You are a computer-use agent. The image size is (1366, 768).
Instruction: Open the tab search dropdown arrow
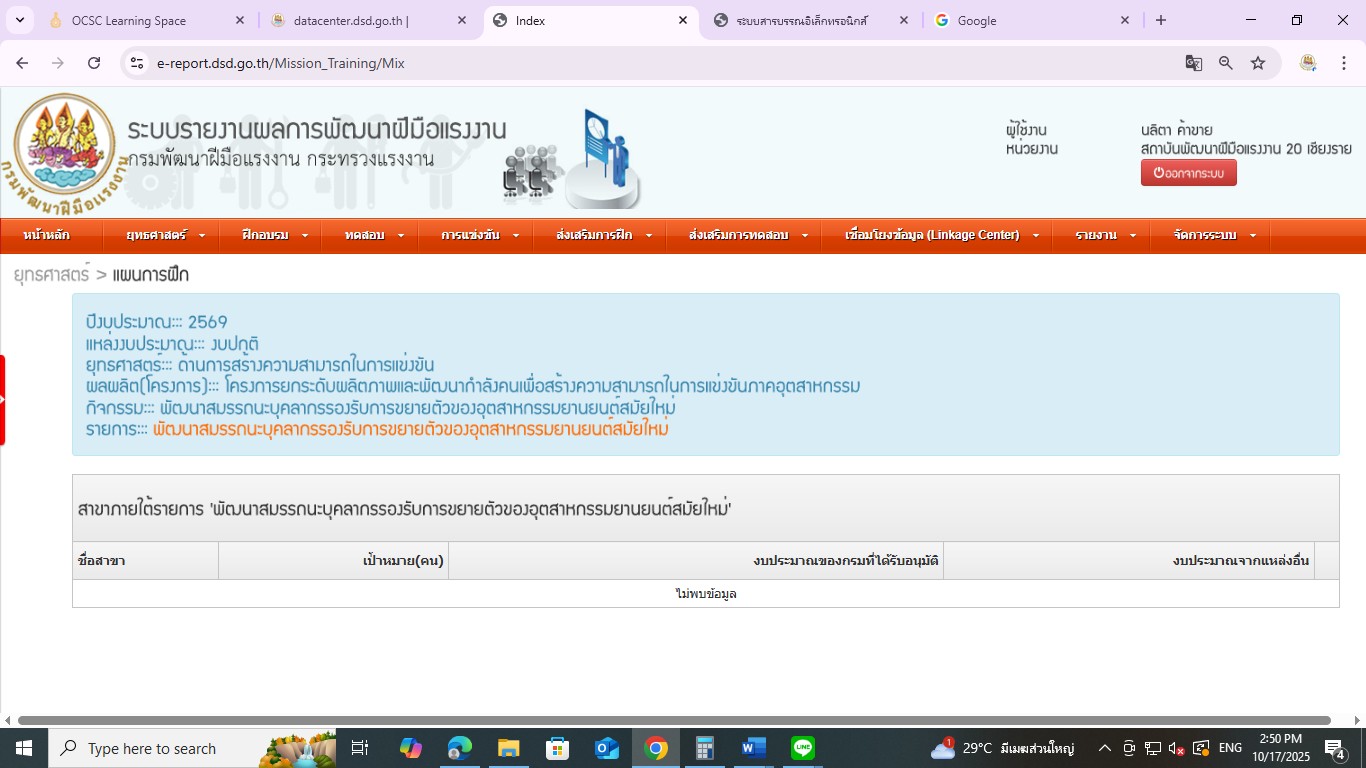(20, 20)
